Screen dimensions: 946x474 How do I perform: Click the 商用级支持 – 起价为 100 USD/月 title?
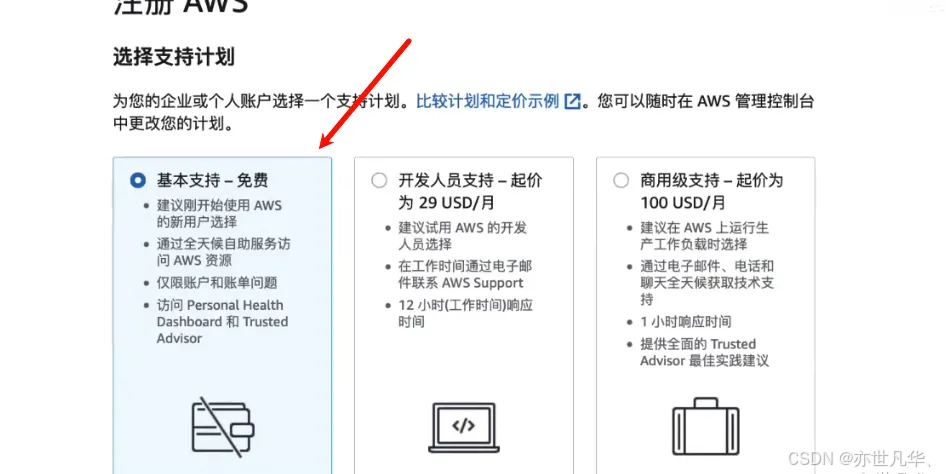(x=711, y=191)
